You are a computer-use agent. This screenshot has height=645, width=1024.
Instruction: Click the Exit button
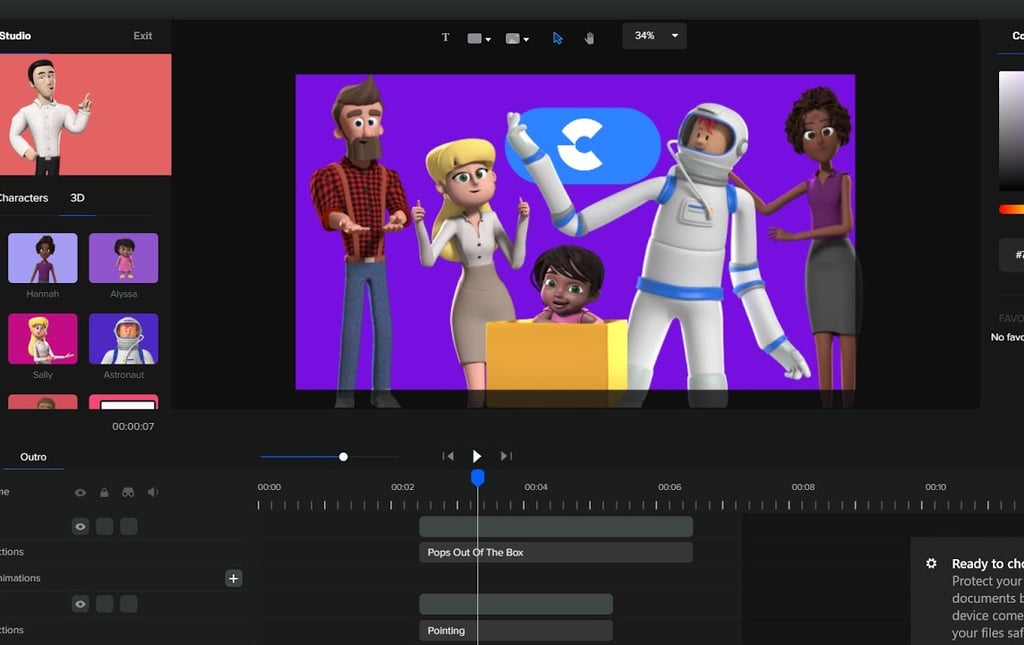(x=143, y=36)
